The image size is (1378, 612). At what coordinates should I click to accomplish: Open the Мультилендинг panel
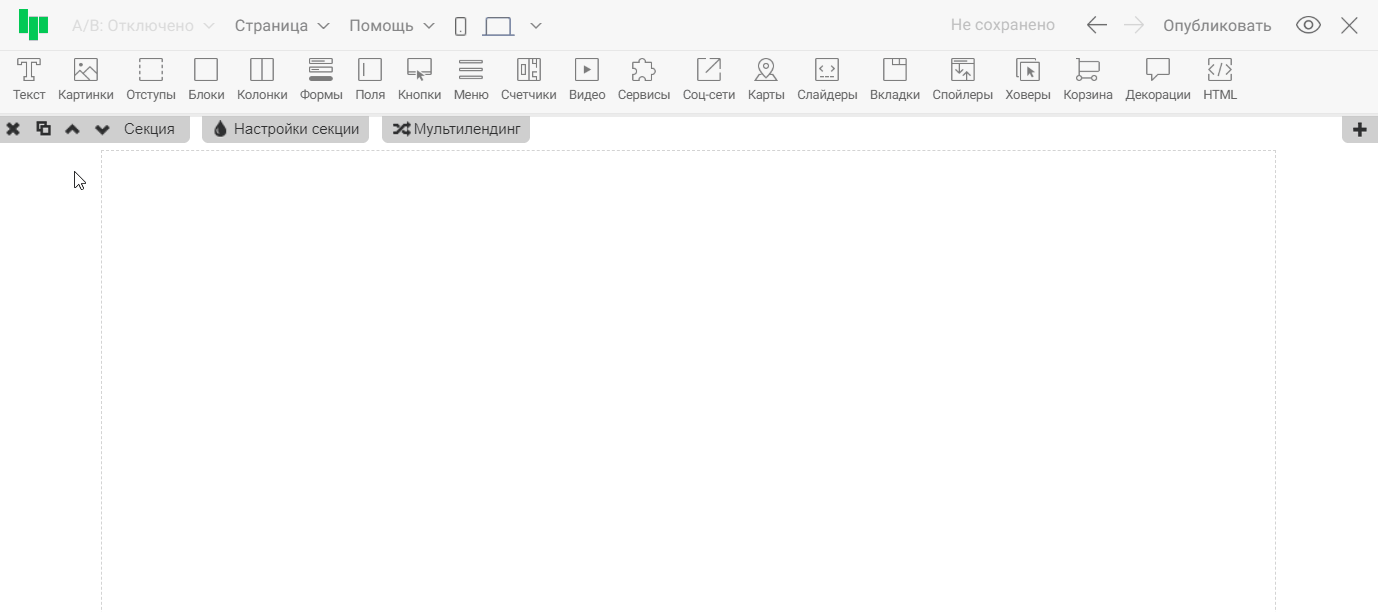click(x=456, y=129)
